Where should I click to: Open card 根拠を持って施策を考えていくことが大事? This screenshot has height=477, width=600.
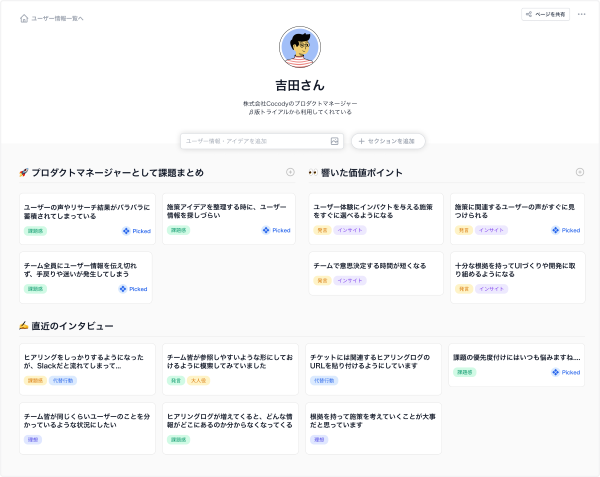pyautogui.click(x=373, y=428)
